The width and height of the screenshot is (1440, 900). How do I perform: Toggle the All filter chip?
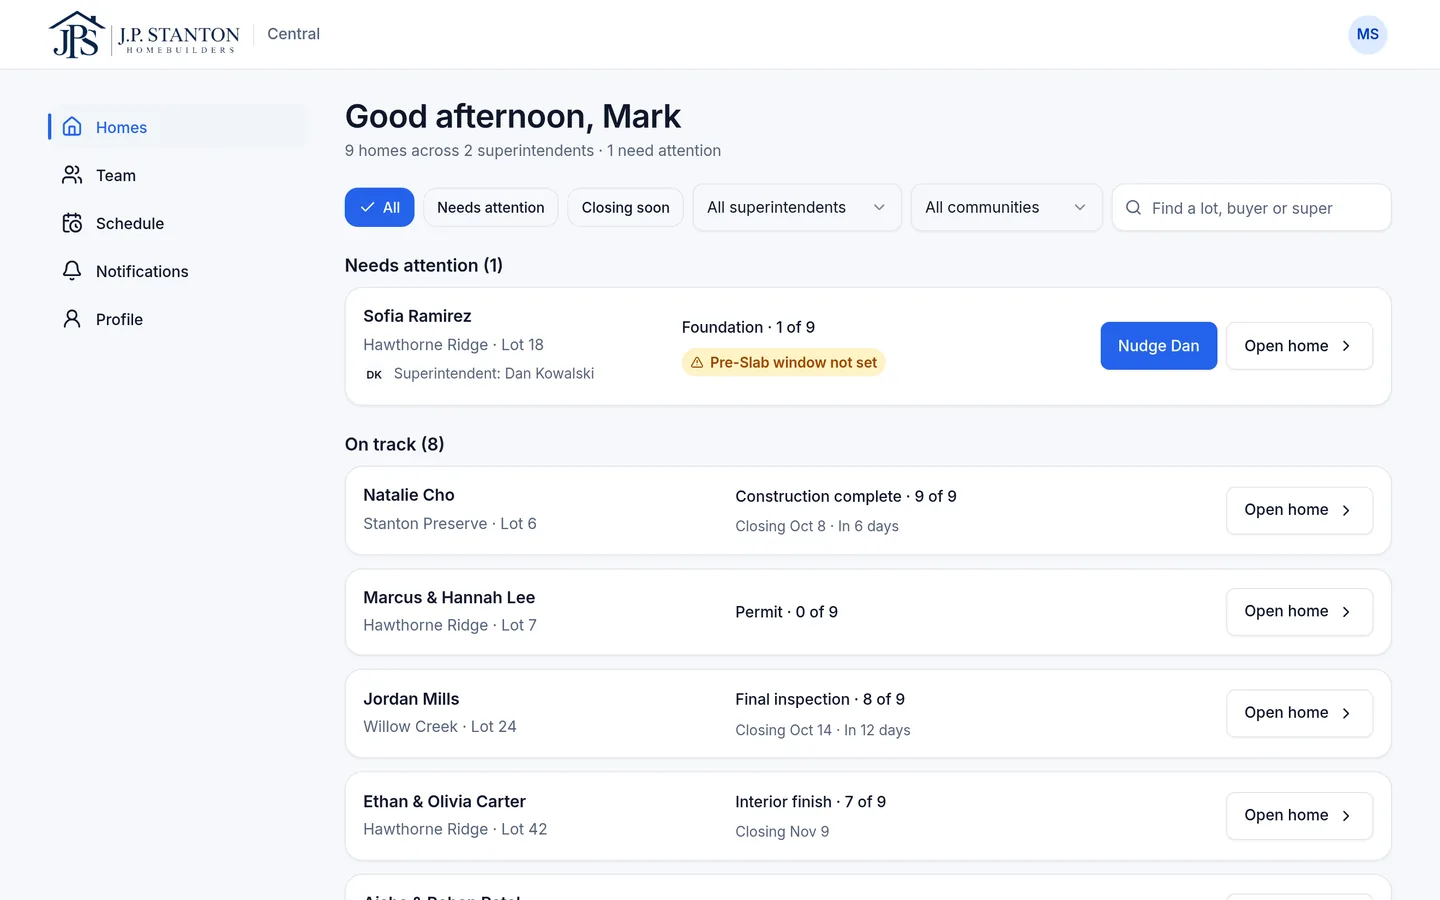point(379,207)
